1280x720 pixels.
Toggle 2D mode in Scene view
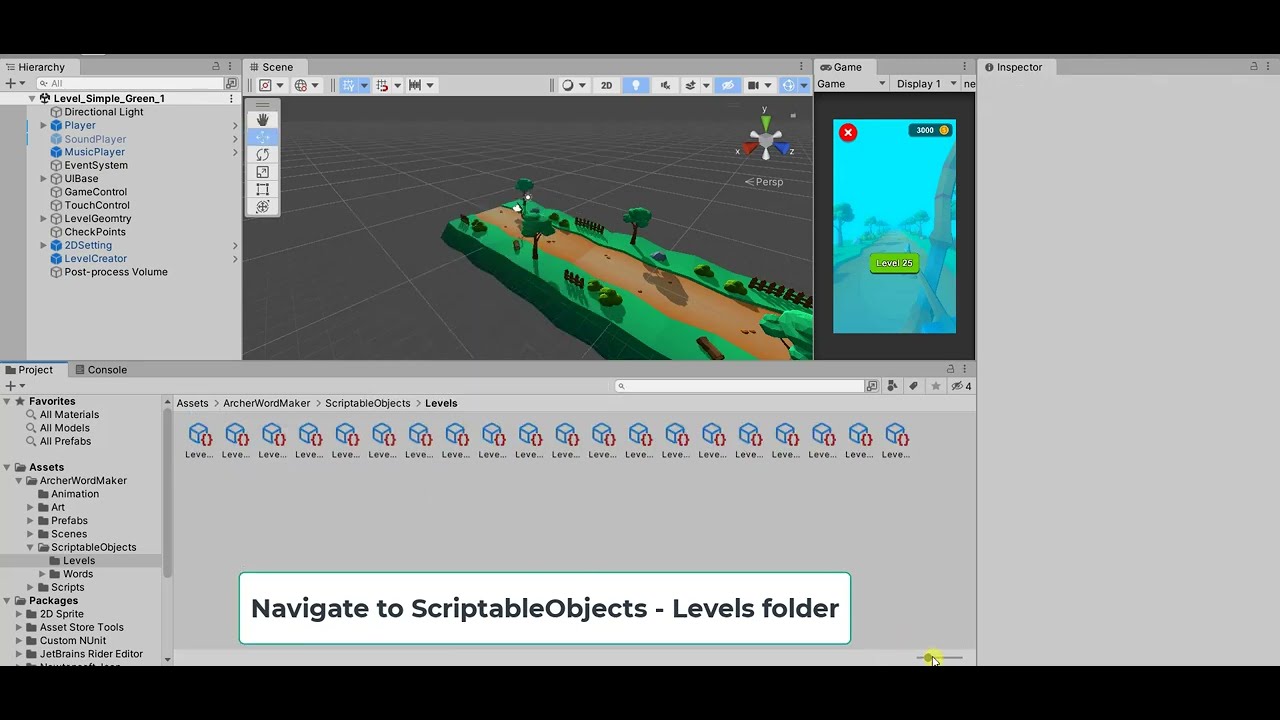(606, 85)
